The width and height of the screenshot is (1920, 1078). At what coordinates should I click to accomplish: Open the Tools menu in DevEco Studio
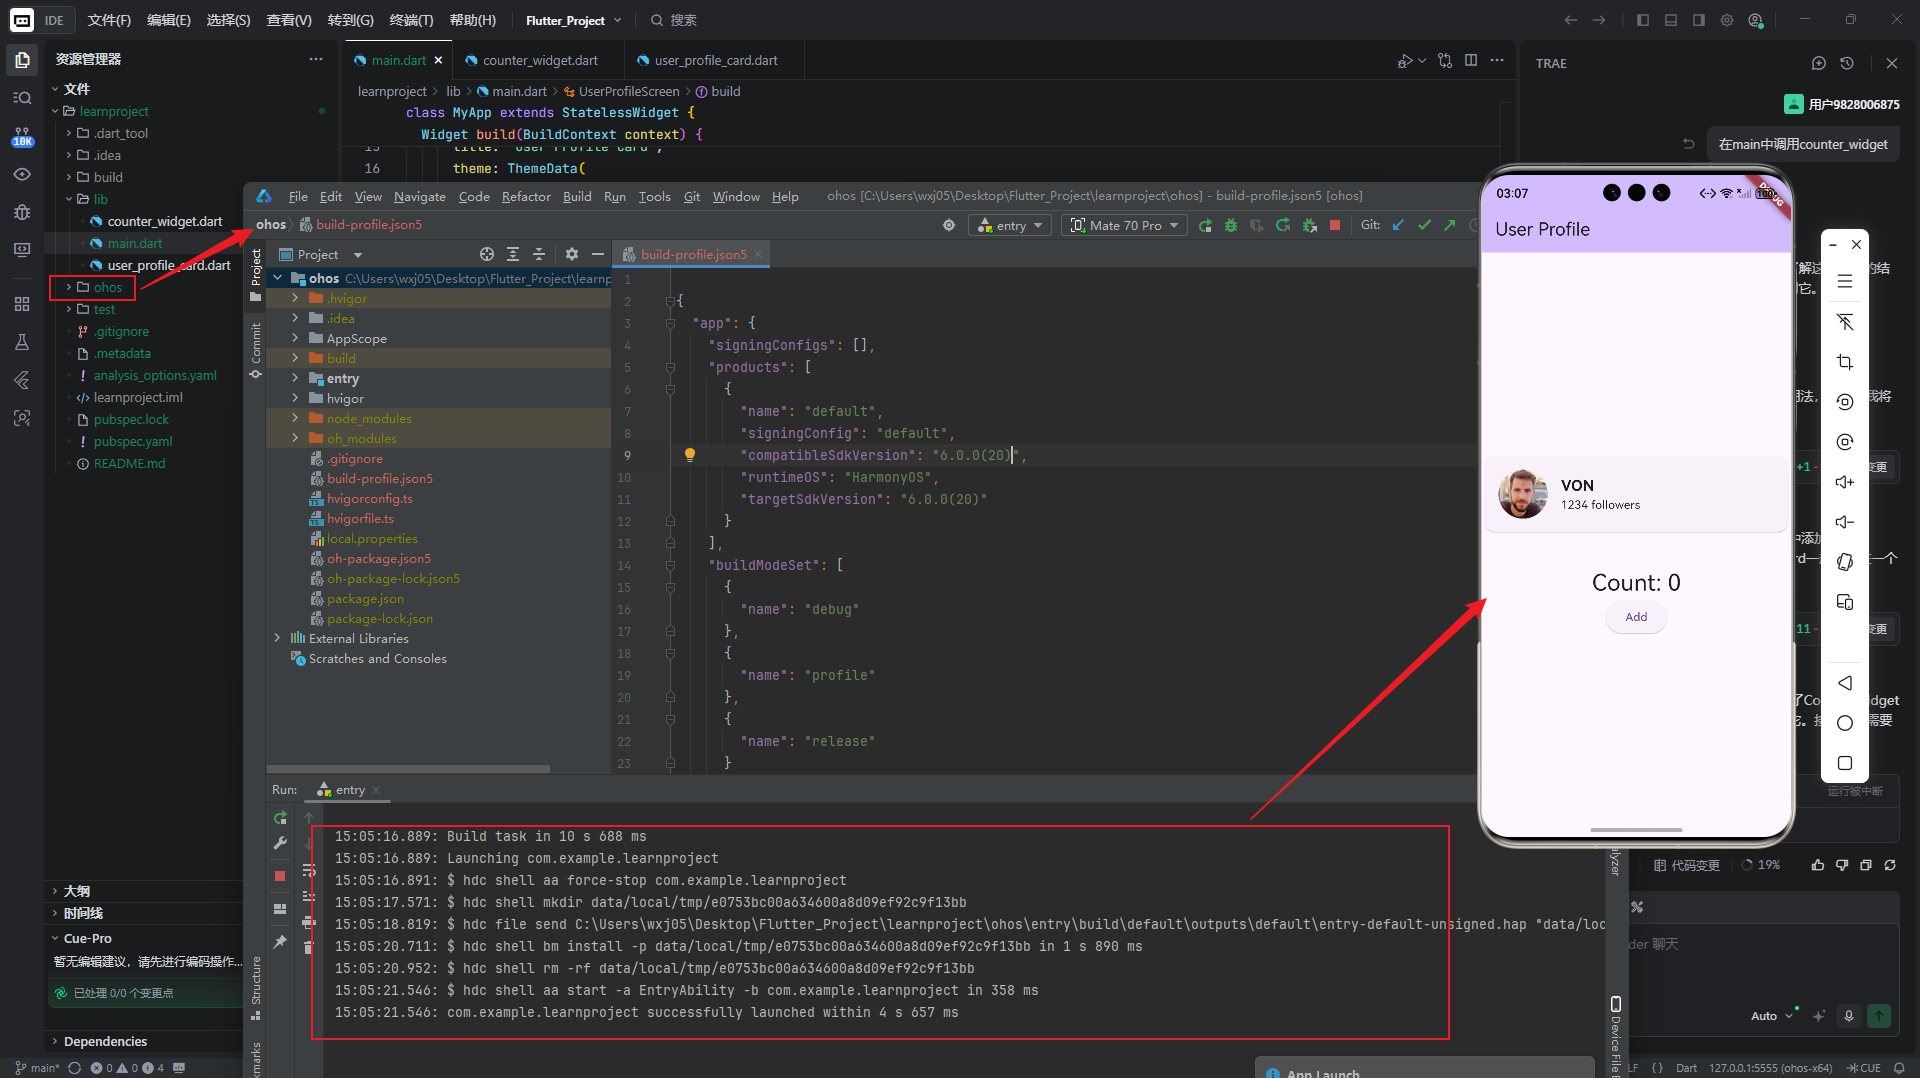tap(654, 197)
